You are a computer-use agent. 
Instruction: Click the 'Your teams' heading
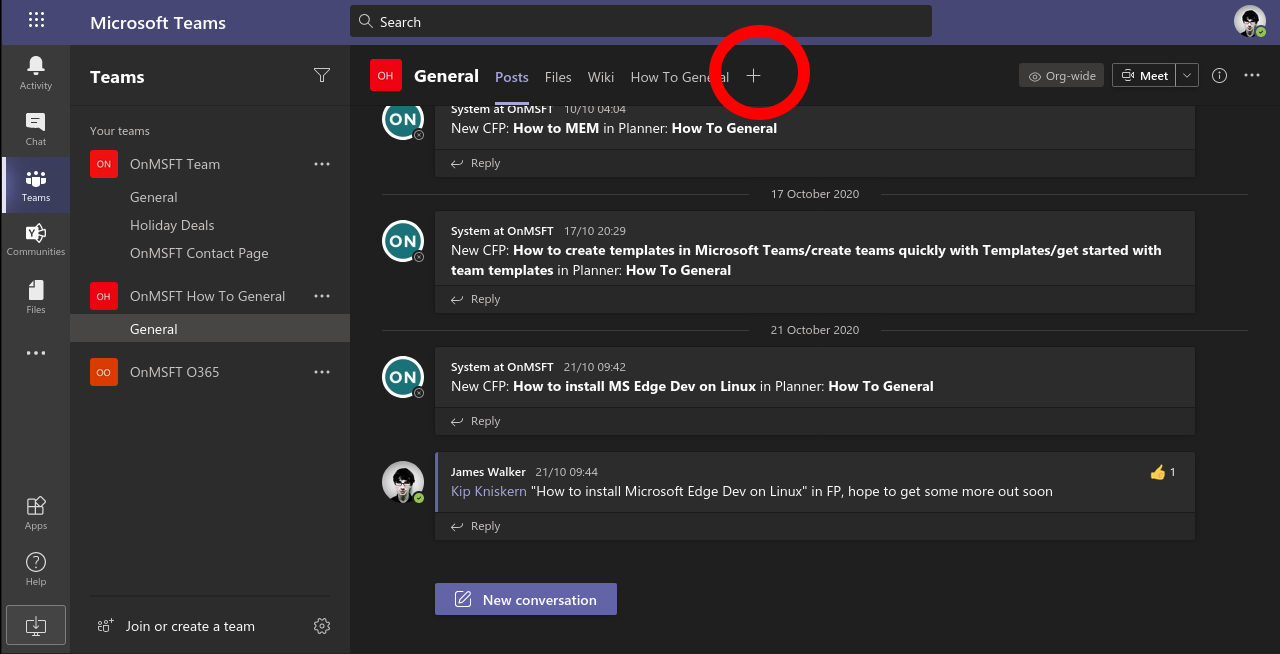tap(120, 131)
